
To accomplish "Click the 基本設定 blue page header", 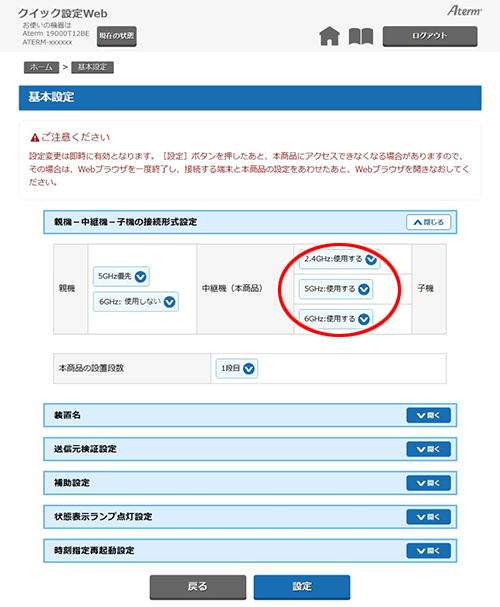I will tap(250, 98).
